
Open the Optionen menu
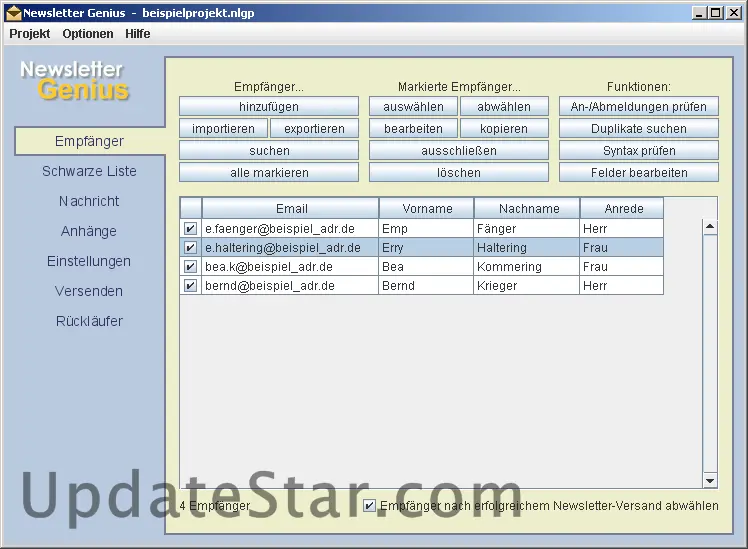coord(88,34)
